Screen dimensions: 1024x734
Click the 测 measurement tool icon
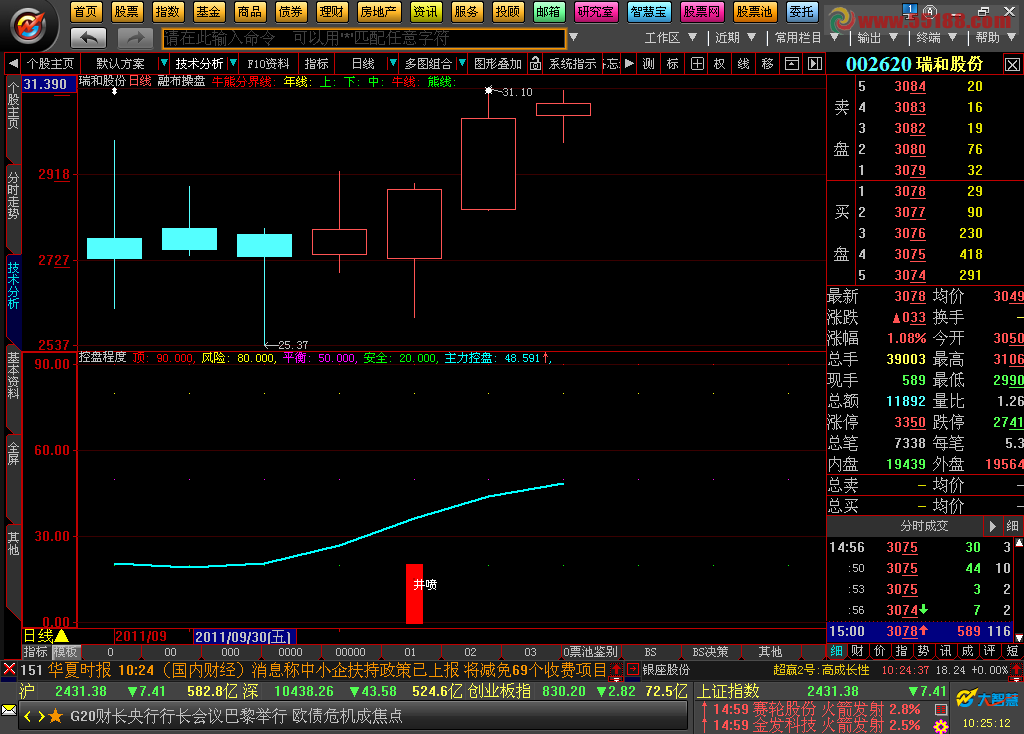click(648, 63)
